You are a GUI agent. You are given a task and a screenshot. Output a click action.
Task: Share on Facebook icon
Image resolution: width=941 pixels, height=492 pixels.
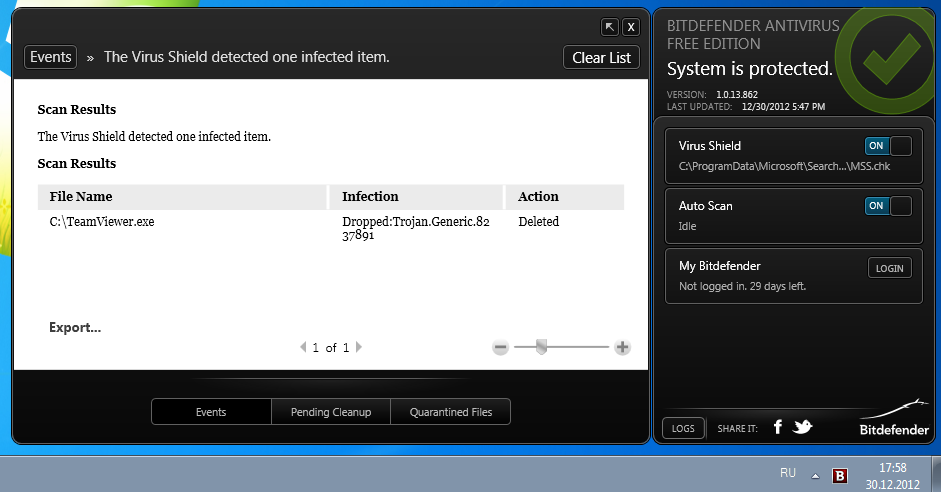pyautogui.click(x=778, y=427)
